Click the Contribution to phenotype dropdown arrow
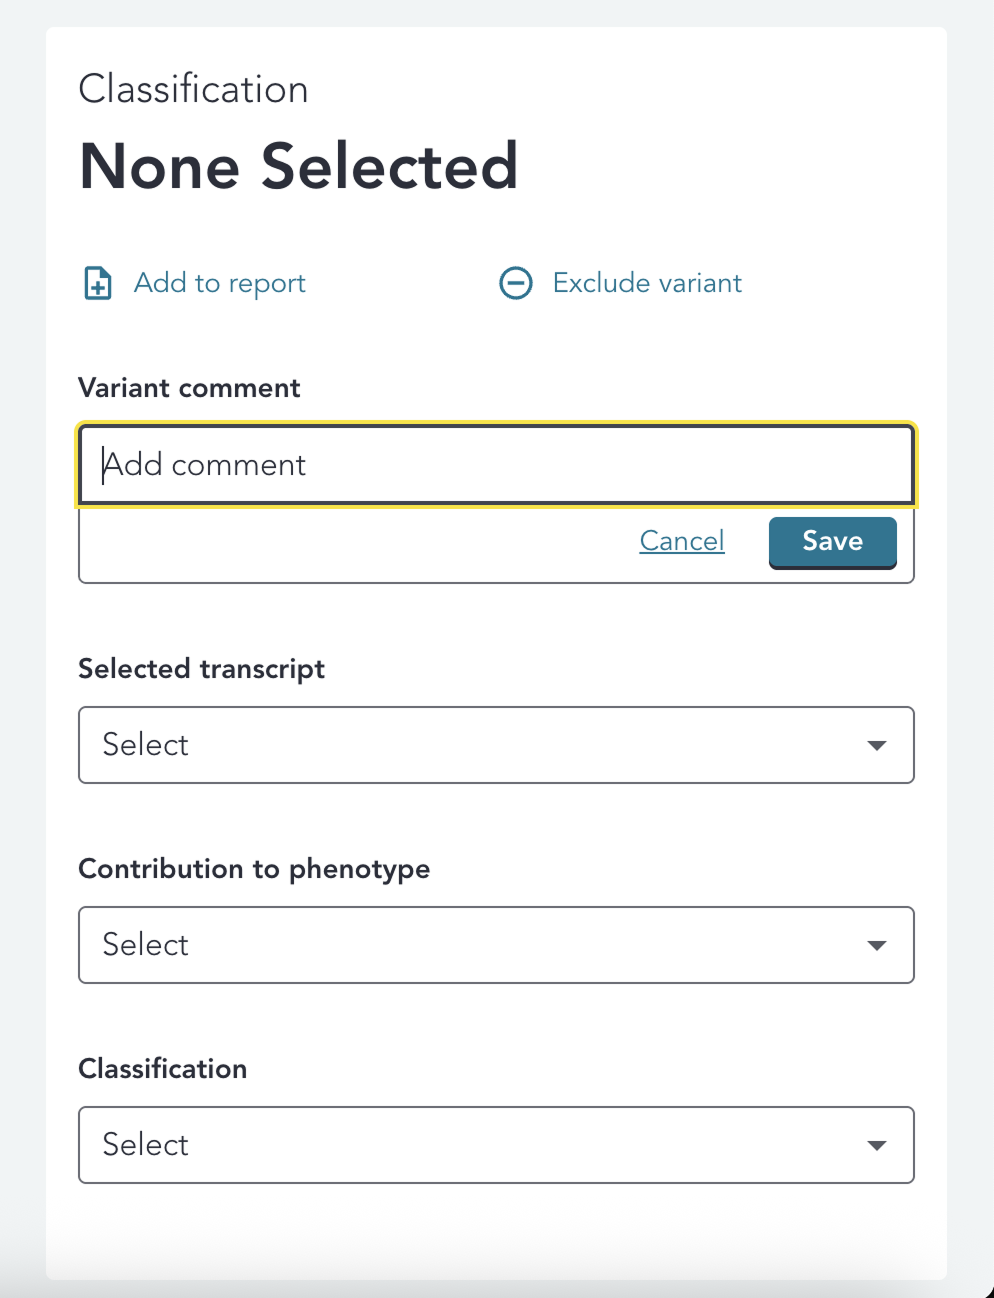The height and width of the screenshot is (1298, 994). click(877, 945)
